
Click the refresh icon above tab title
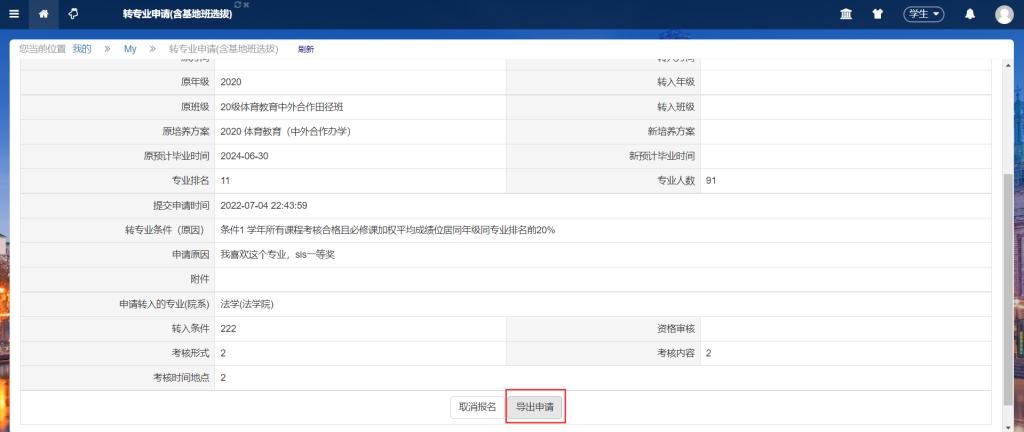[x=237, y=5]
